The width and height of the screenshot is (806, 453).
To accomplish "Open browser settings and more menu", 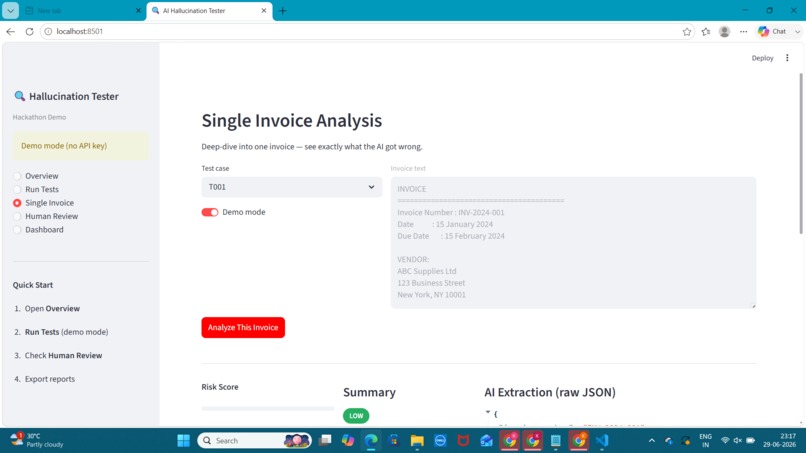I will (x=743, y=31).
